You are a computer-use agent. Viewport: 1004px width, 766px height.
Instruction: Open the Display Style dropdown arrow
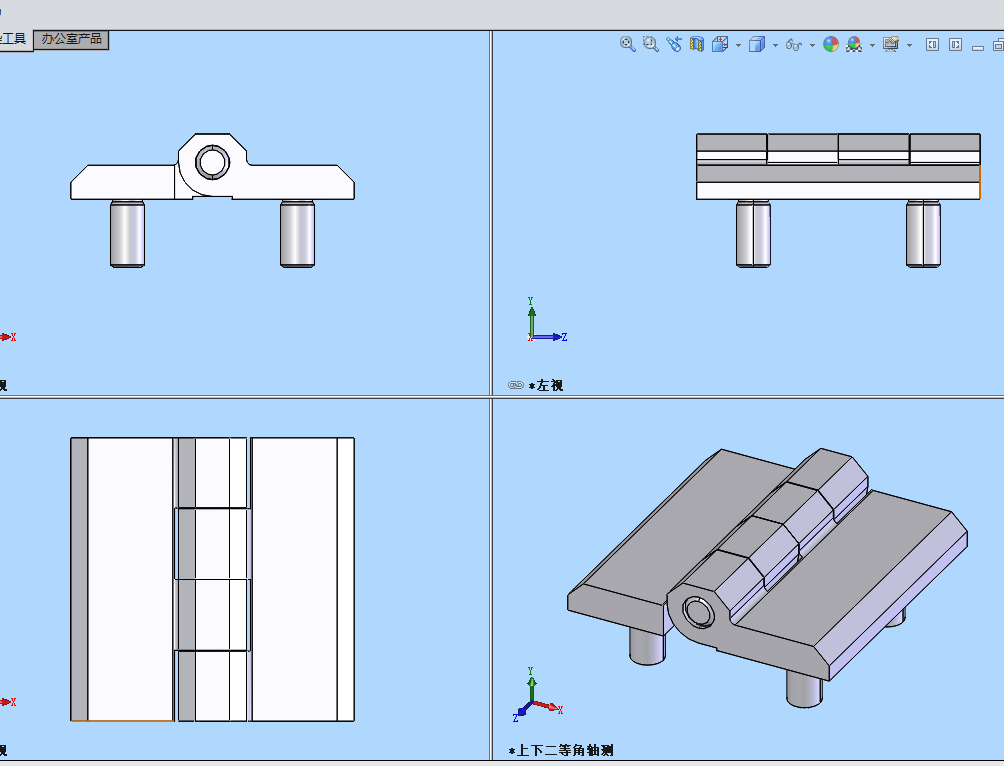click(774, 45)
